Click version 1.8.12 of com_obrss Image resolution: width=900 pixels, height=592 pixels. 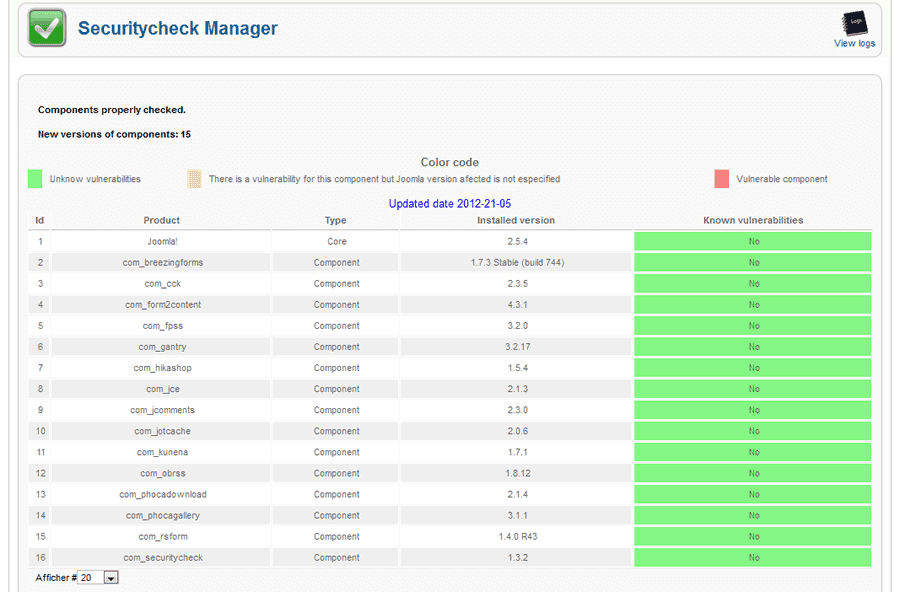pos(517,474)
